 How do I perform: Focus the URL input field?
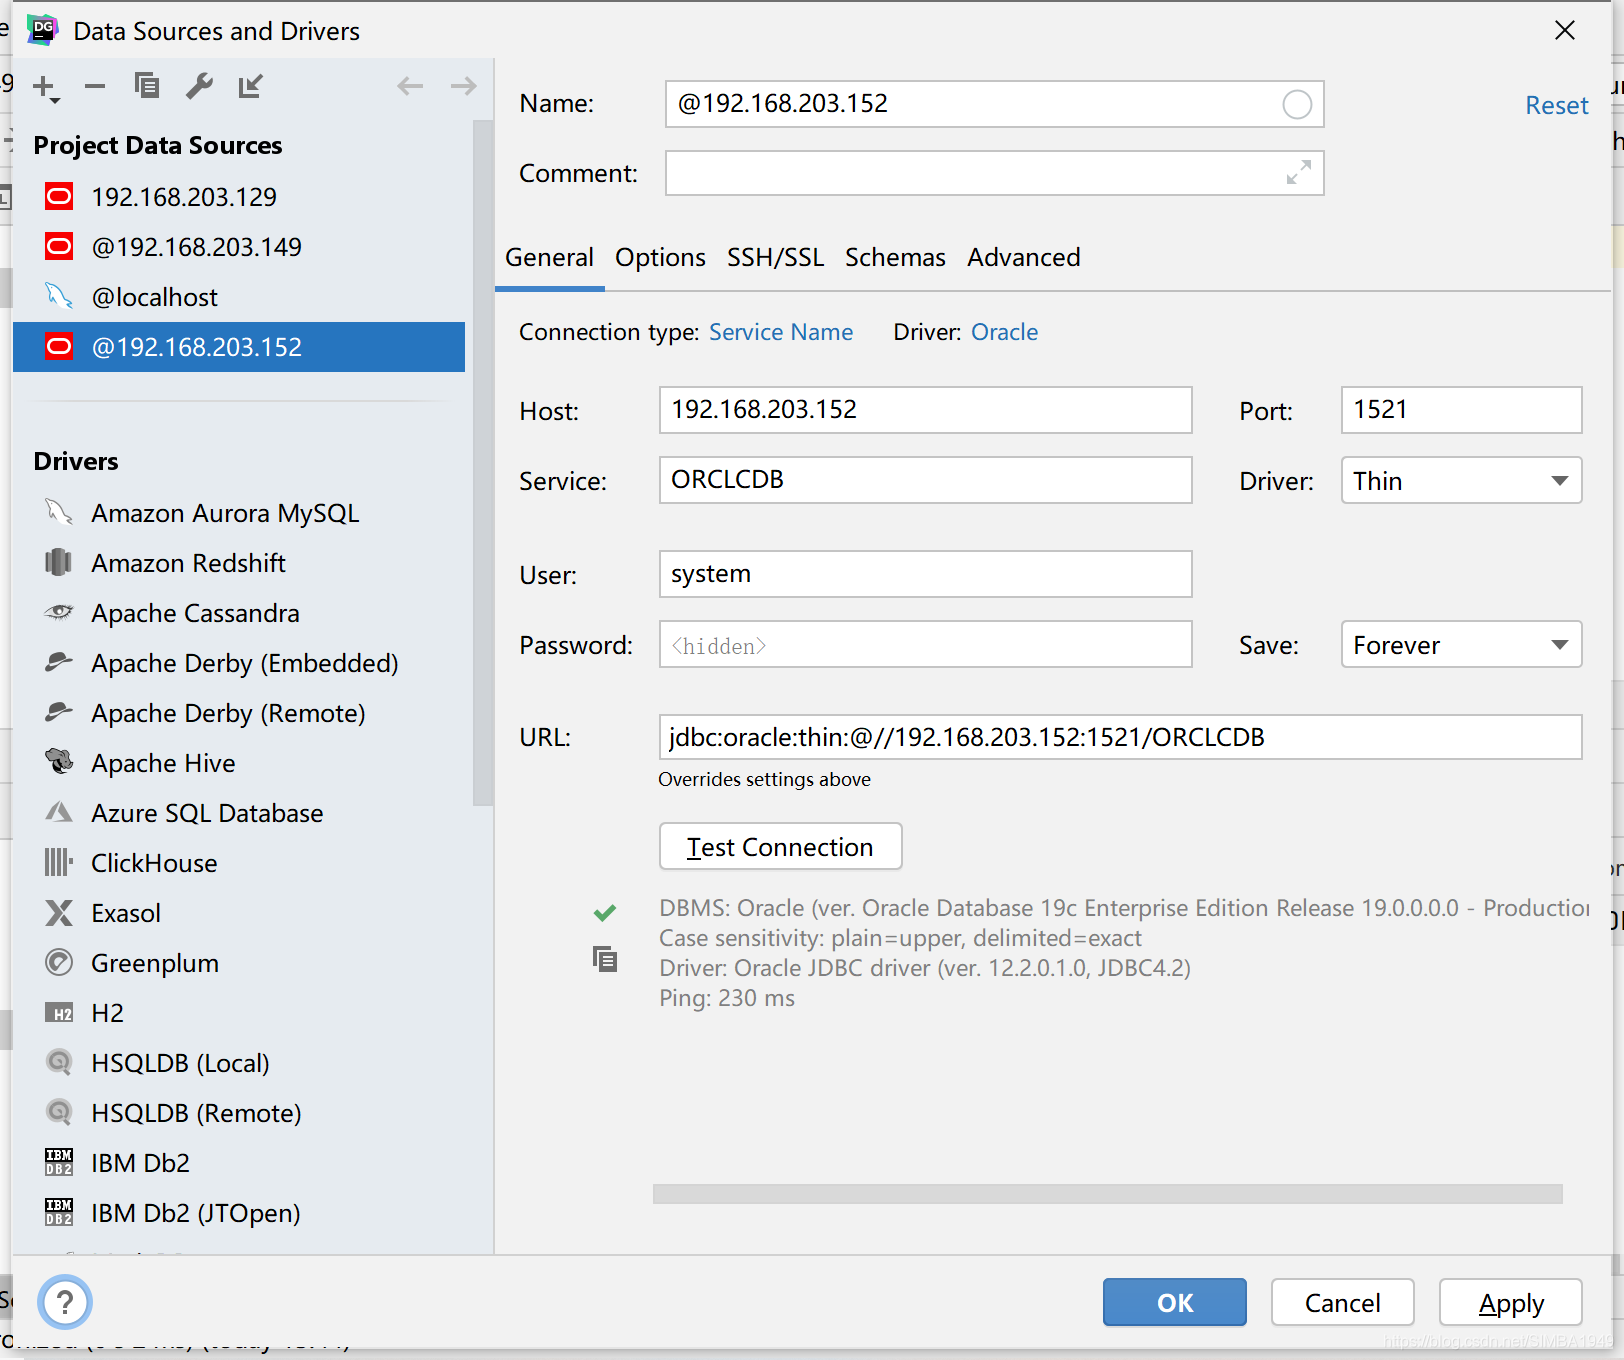tap(1120, 737)
